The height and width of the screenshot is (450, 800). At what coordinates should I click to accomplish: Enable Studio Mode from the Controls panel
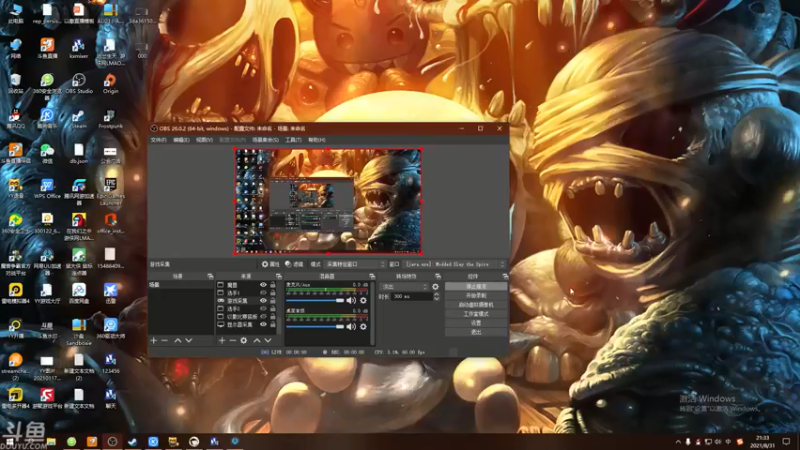click(x=476, y=314)
